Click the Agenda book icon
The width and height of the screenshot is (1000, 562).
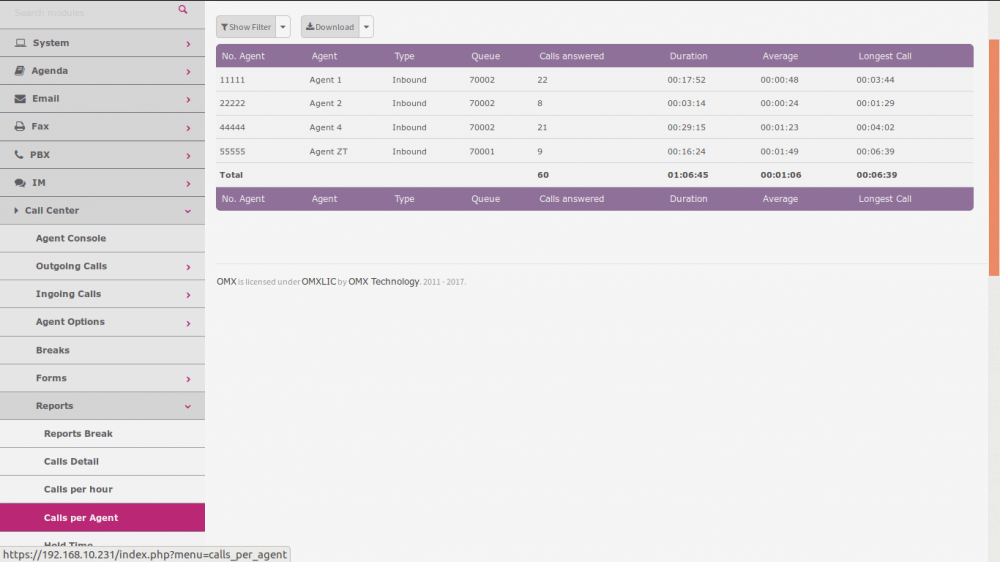point(21,71)
